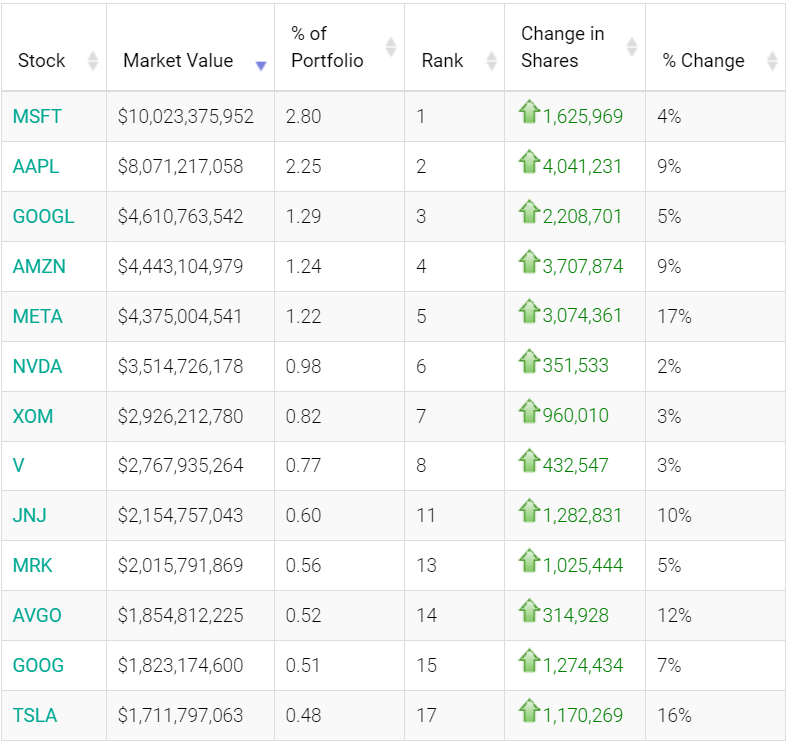This screenshot has width=786, height=741.
Task: Open the AMZN stock link
Action: tap(39, 266)
